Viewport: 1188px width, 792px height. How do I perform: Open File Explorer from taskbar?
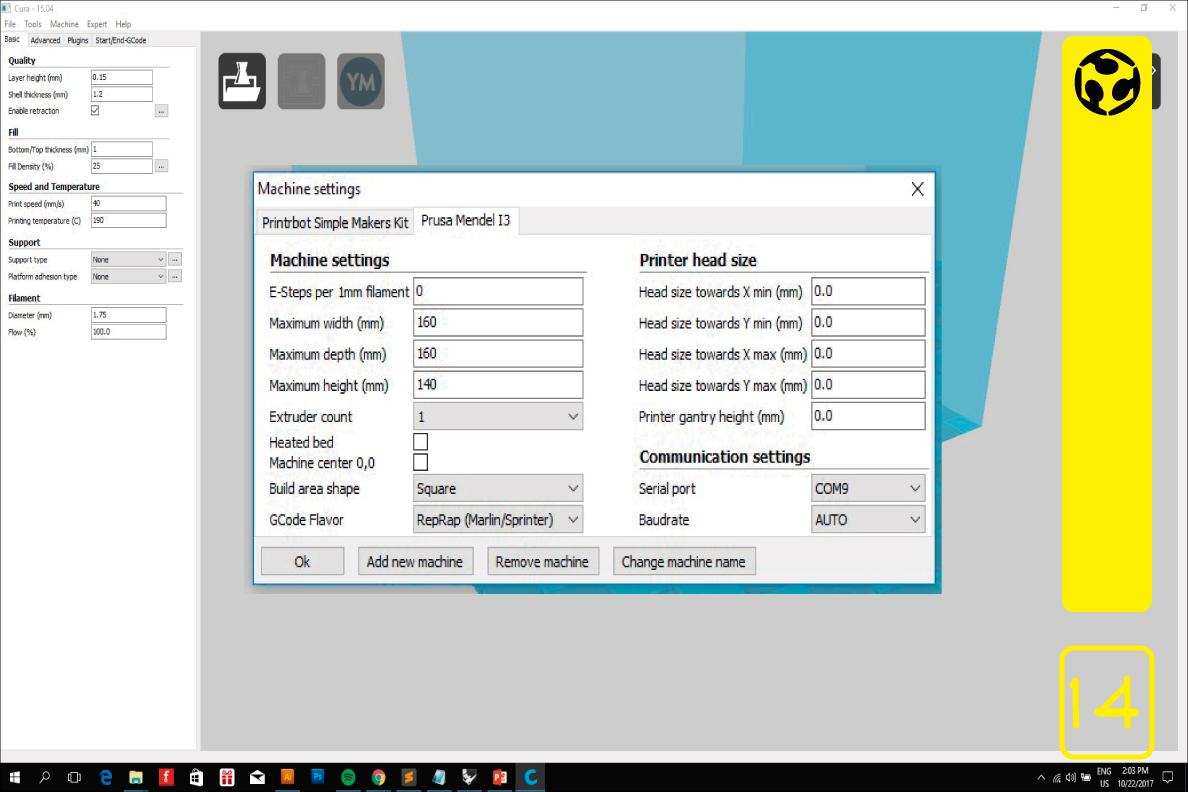point(136,777)
